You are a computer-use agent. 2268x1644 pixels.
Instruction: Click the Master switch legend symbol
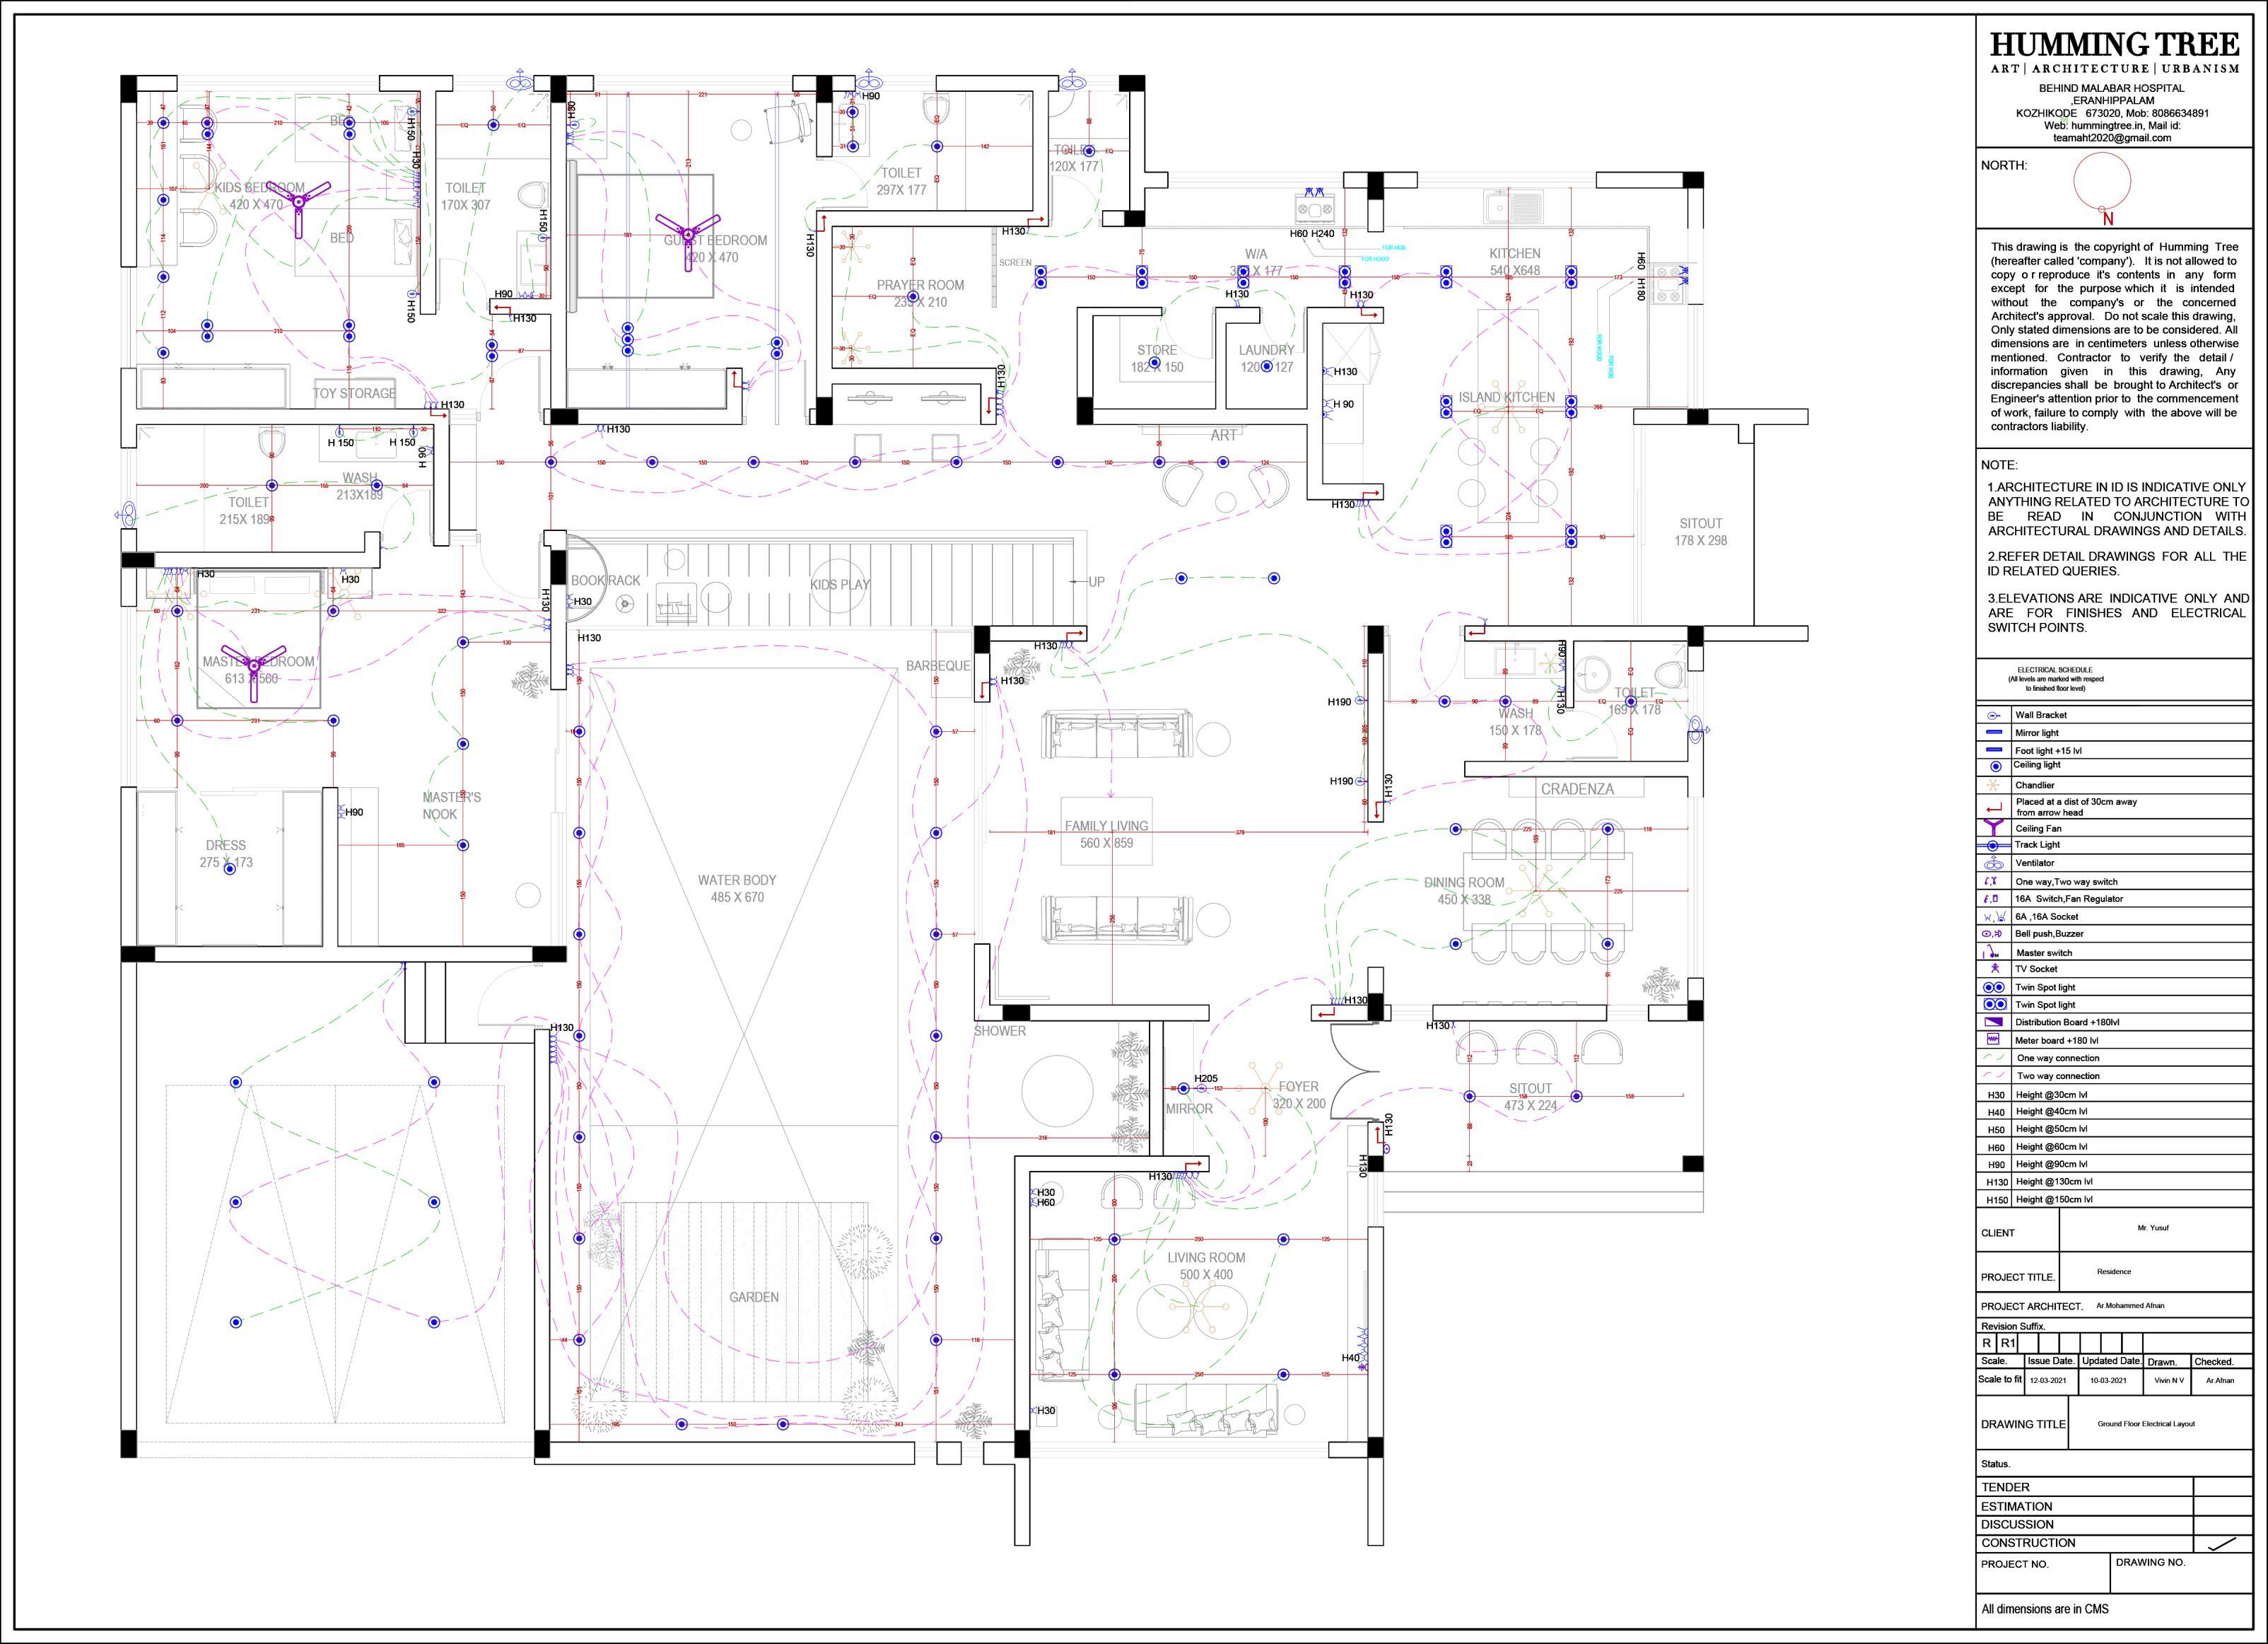[x=1992, y=951]
